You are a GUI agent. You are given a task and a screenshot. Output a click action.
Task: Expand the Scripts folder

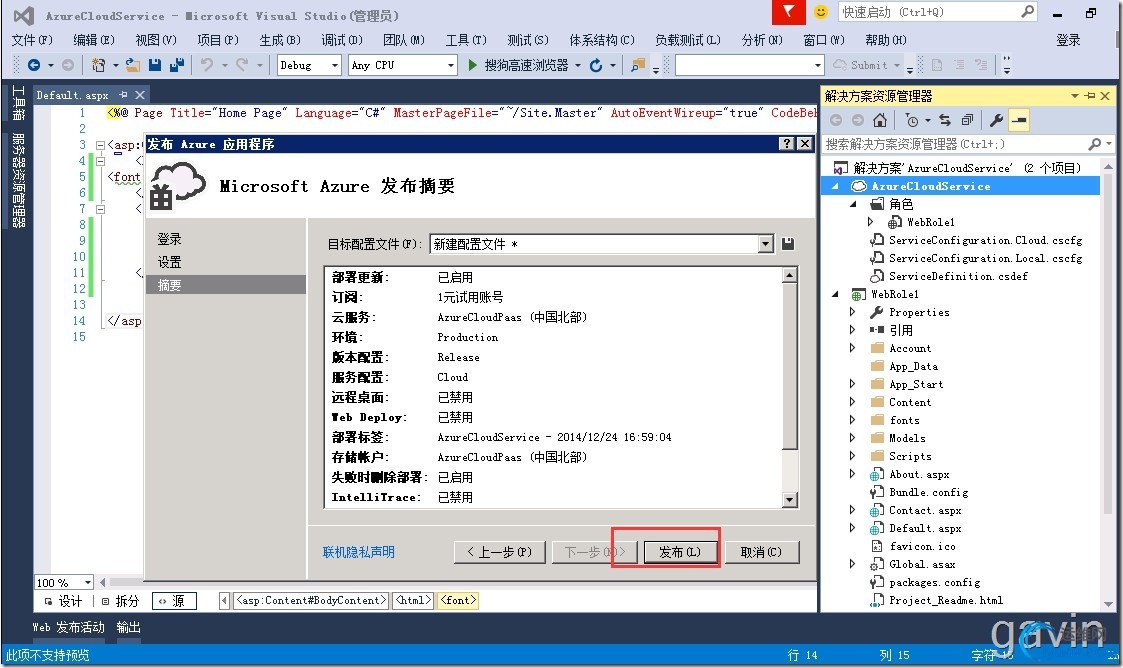click(x=852, y=456)
